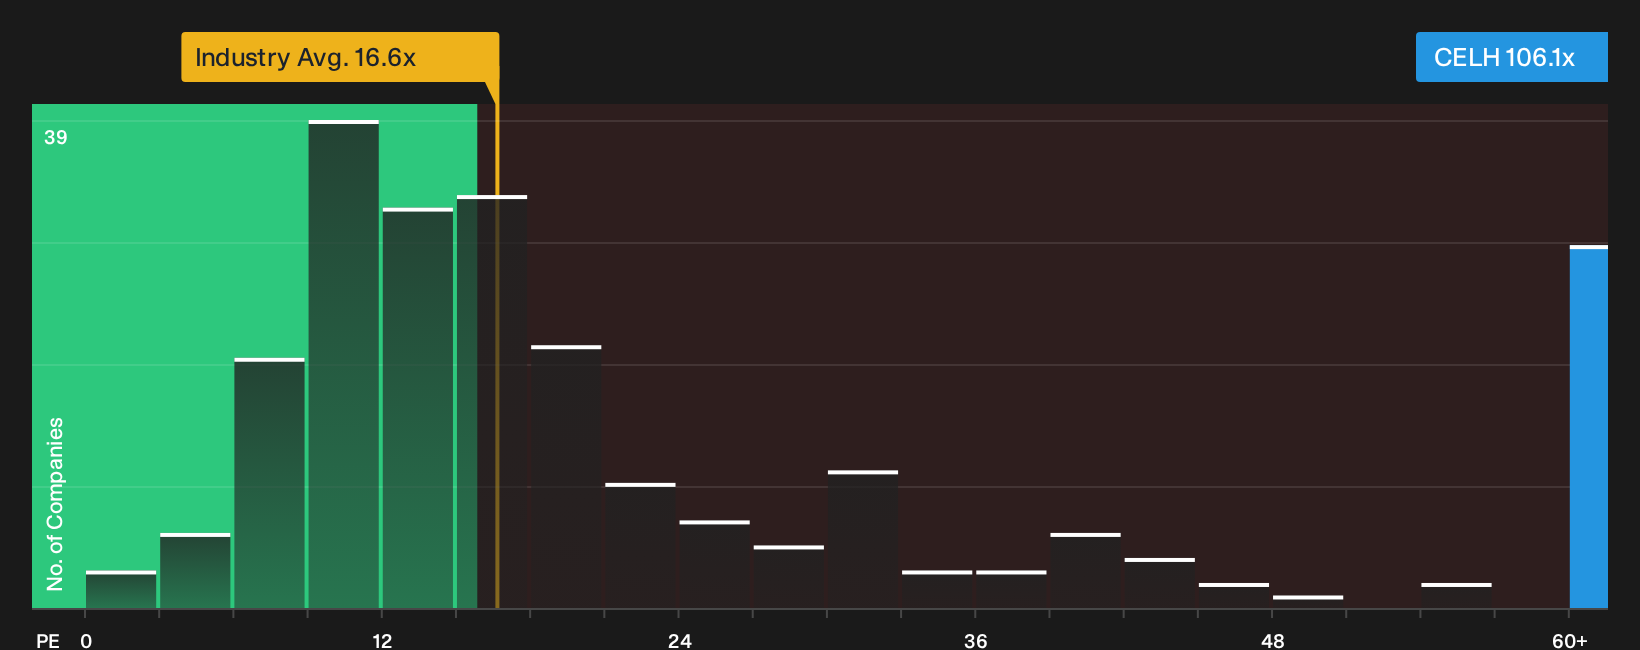
Task: Click the "36" x-axis tick label
Action: pos(976,640)
